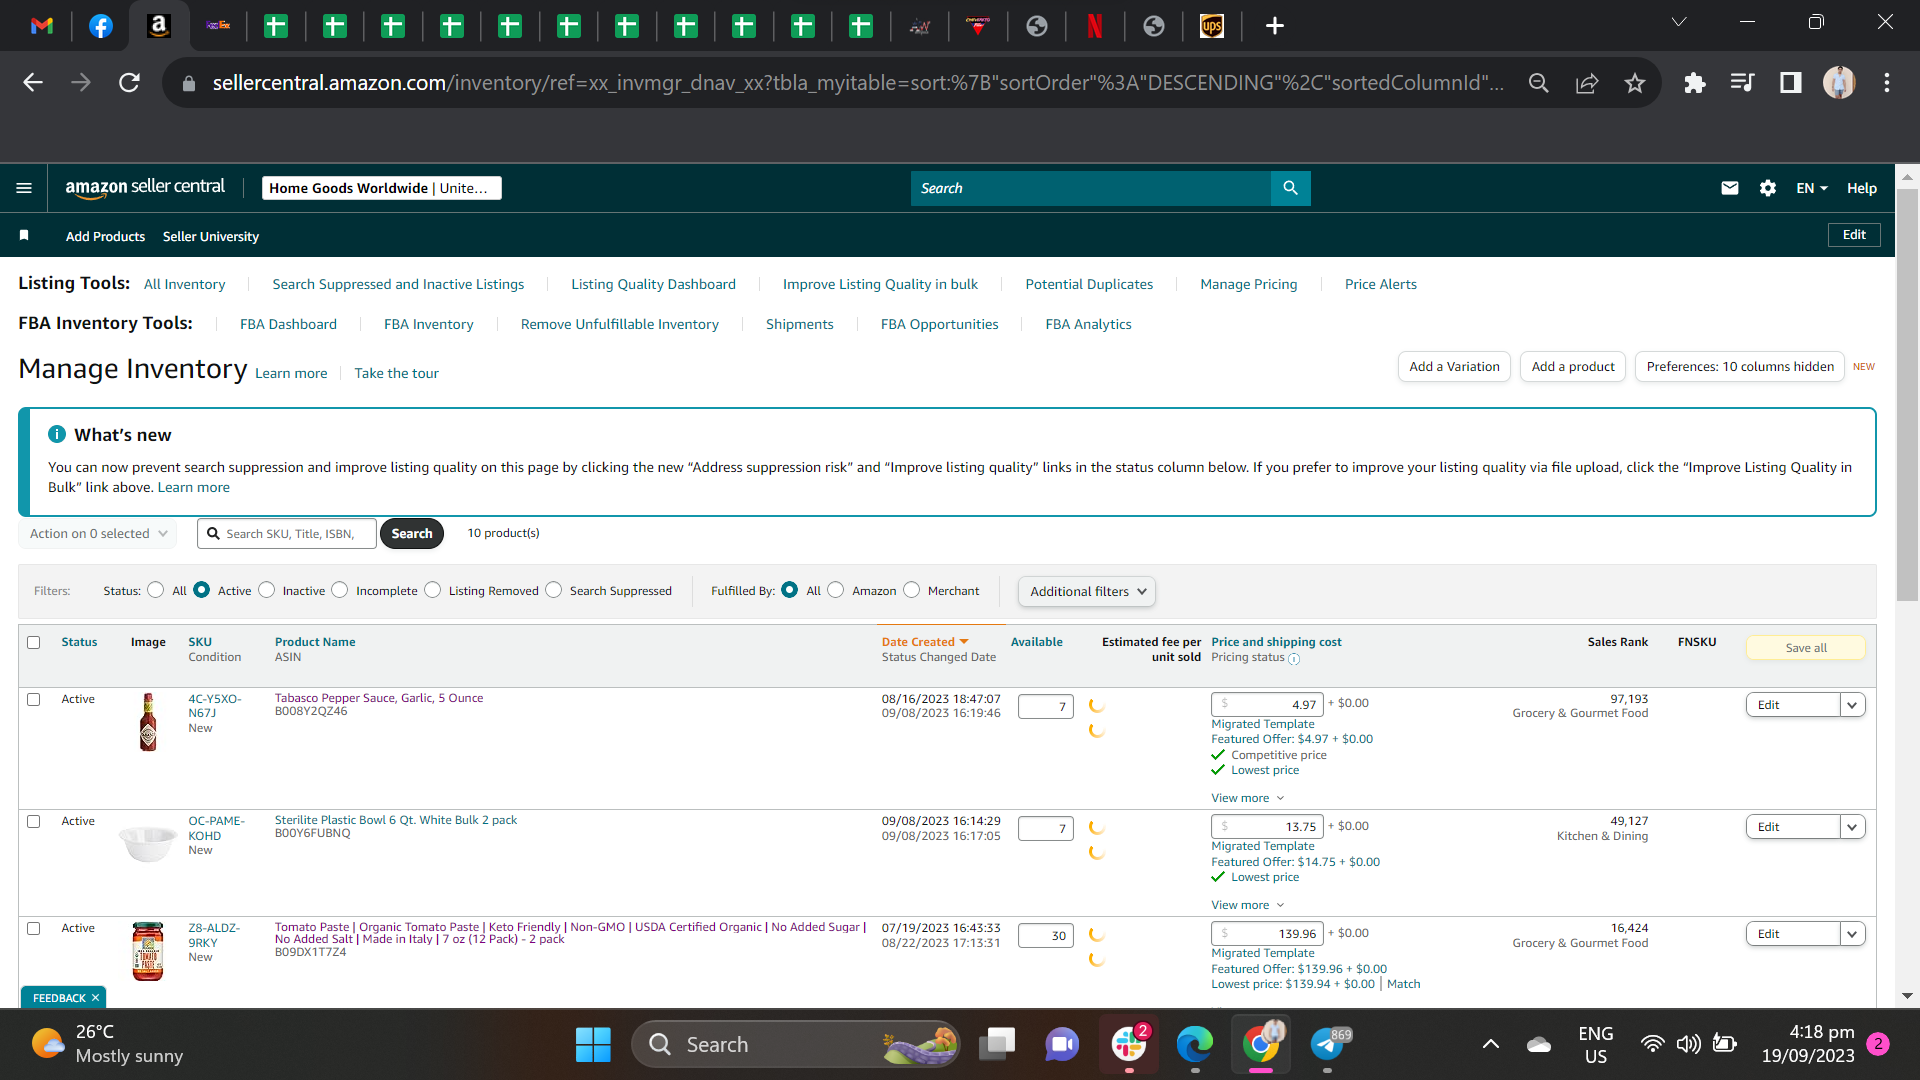Show hidden system tray icons
The height and width of the screenshot is (1080, 1920).
tap(1490, 1045)
